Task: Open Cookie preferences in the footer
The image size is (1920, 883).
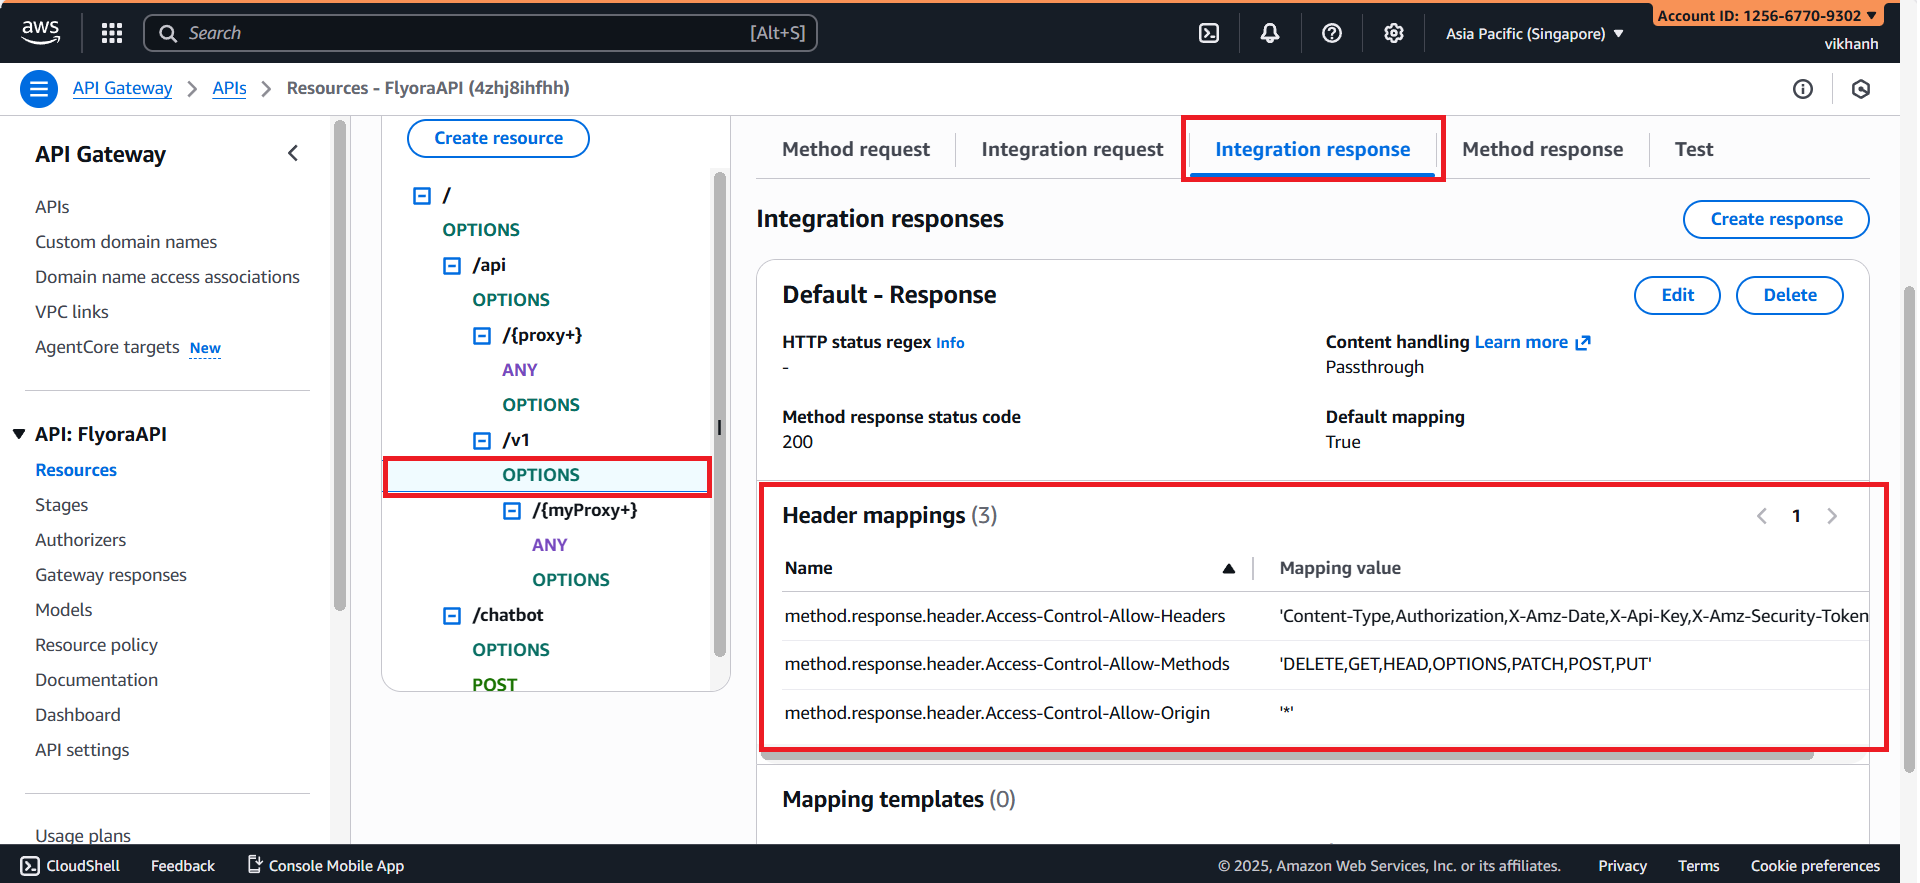Action: pos(1815,866)
